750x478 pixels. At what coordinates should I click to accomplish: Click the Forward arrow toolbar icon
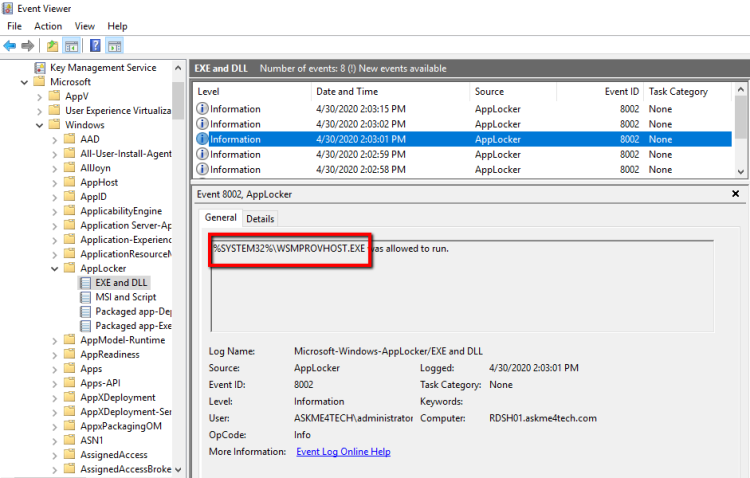click(x=27, y=46)
